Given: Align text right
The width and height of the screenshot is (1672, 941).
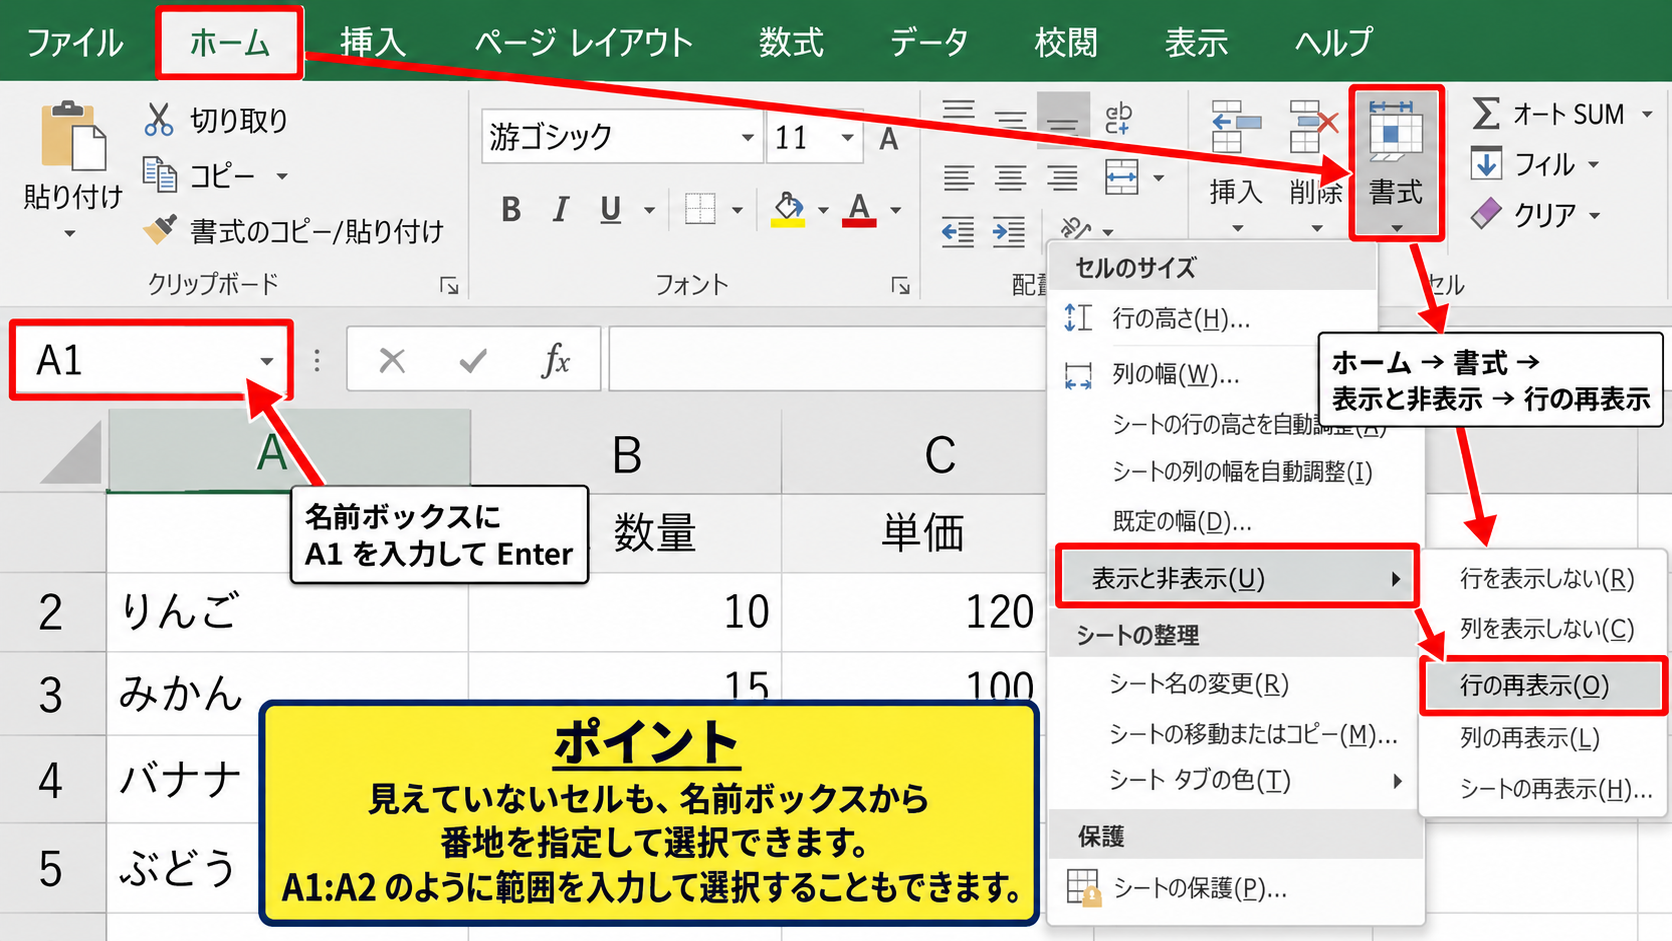Looking at the screenshot, I should (x=1062, y=178).
